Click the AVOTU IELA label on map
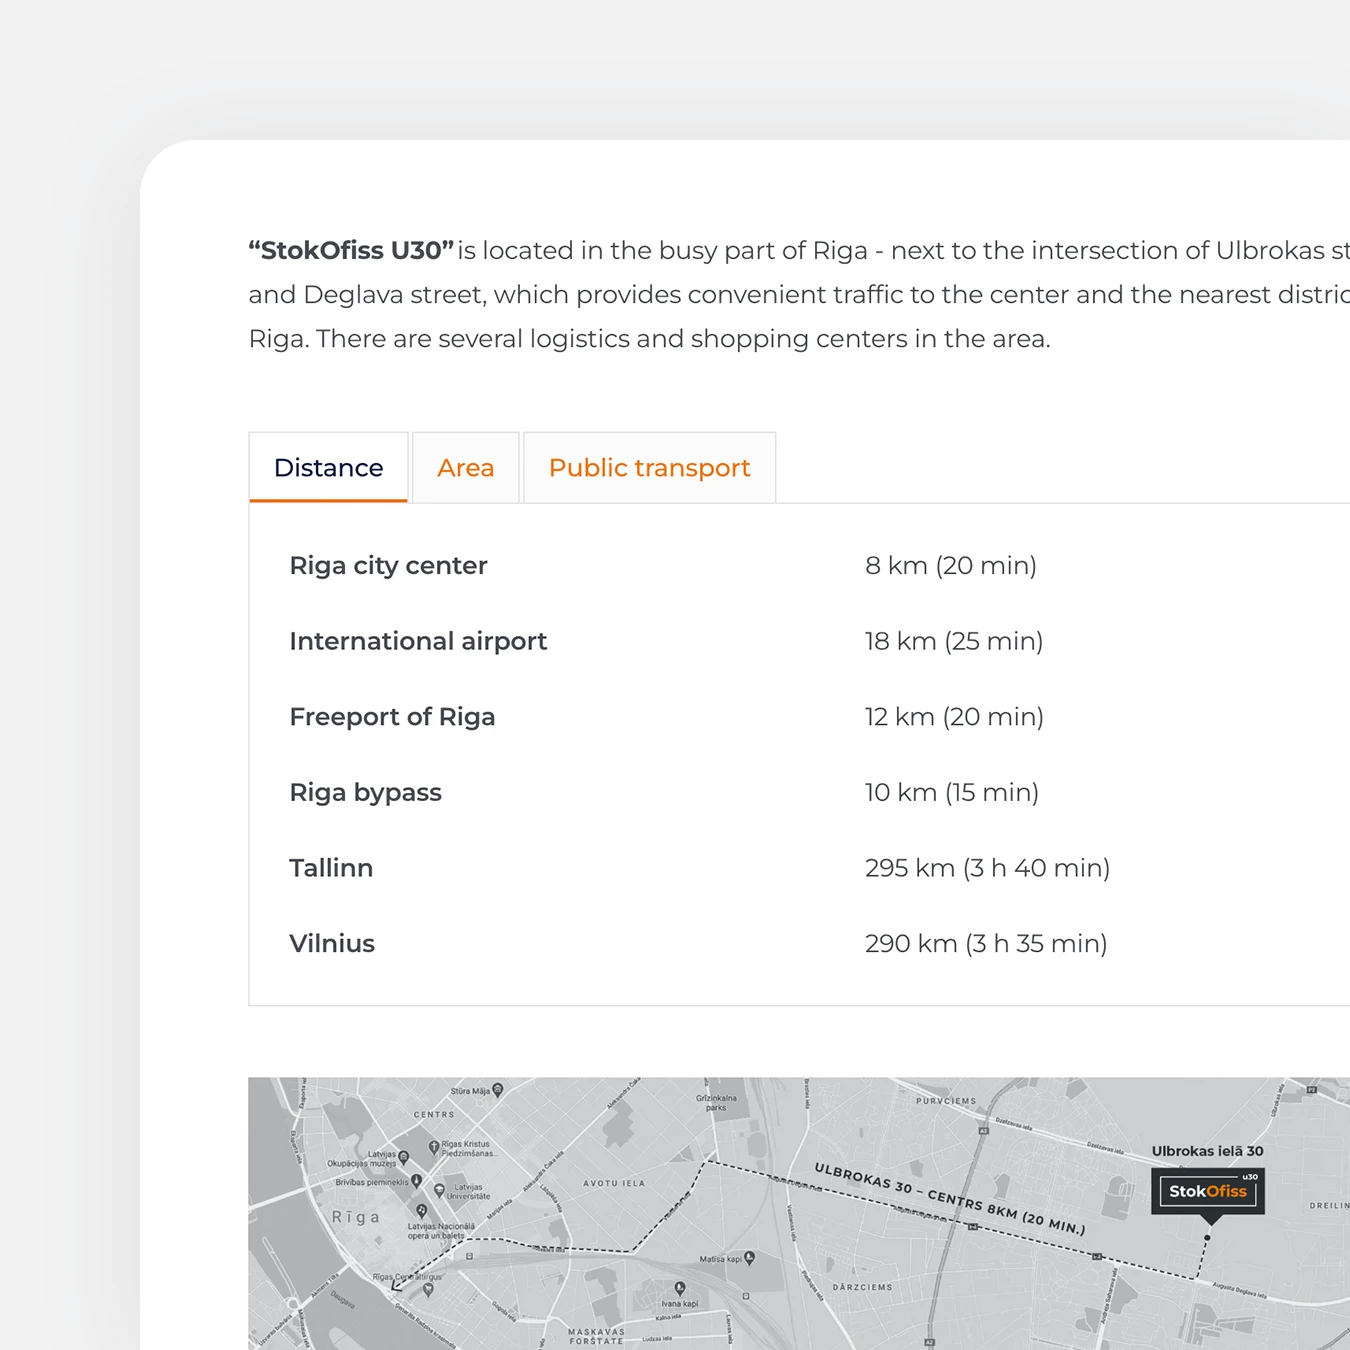 pos(614,1183)
